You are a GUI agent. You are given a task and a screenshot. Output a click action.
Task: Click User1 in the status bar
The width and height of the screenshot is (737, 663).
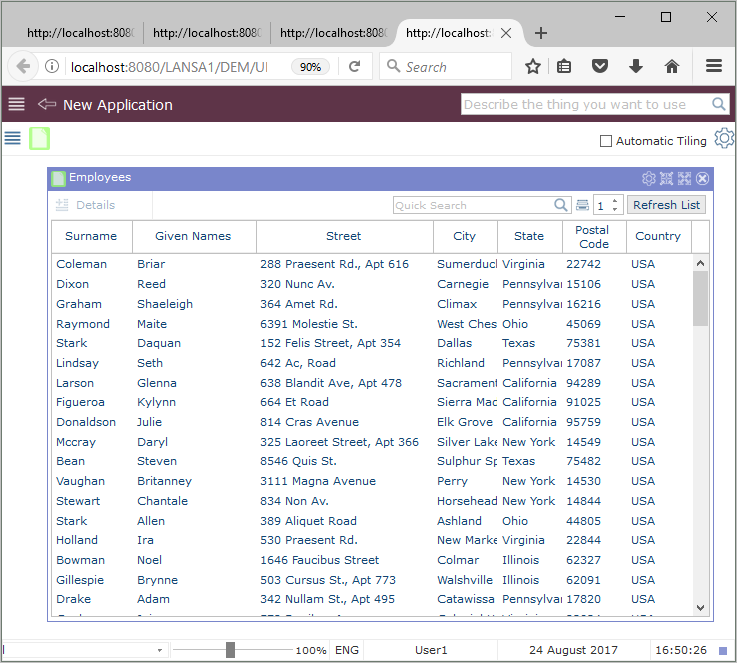coord(431,650)
